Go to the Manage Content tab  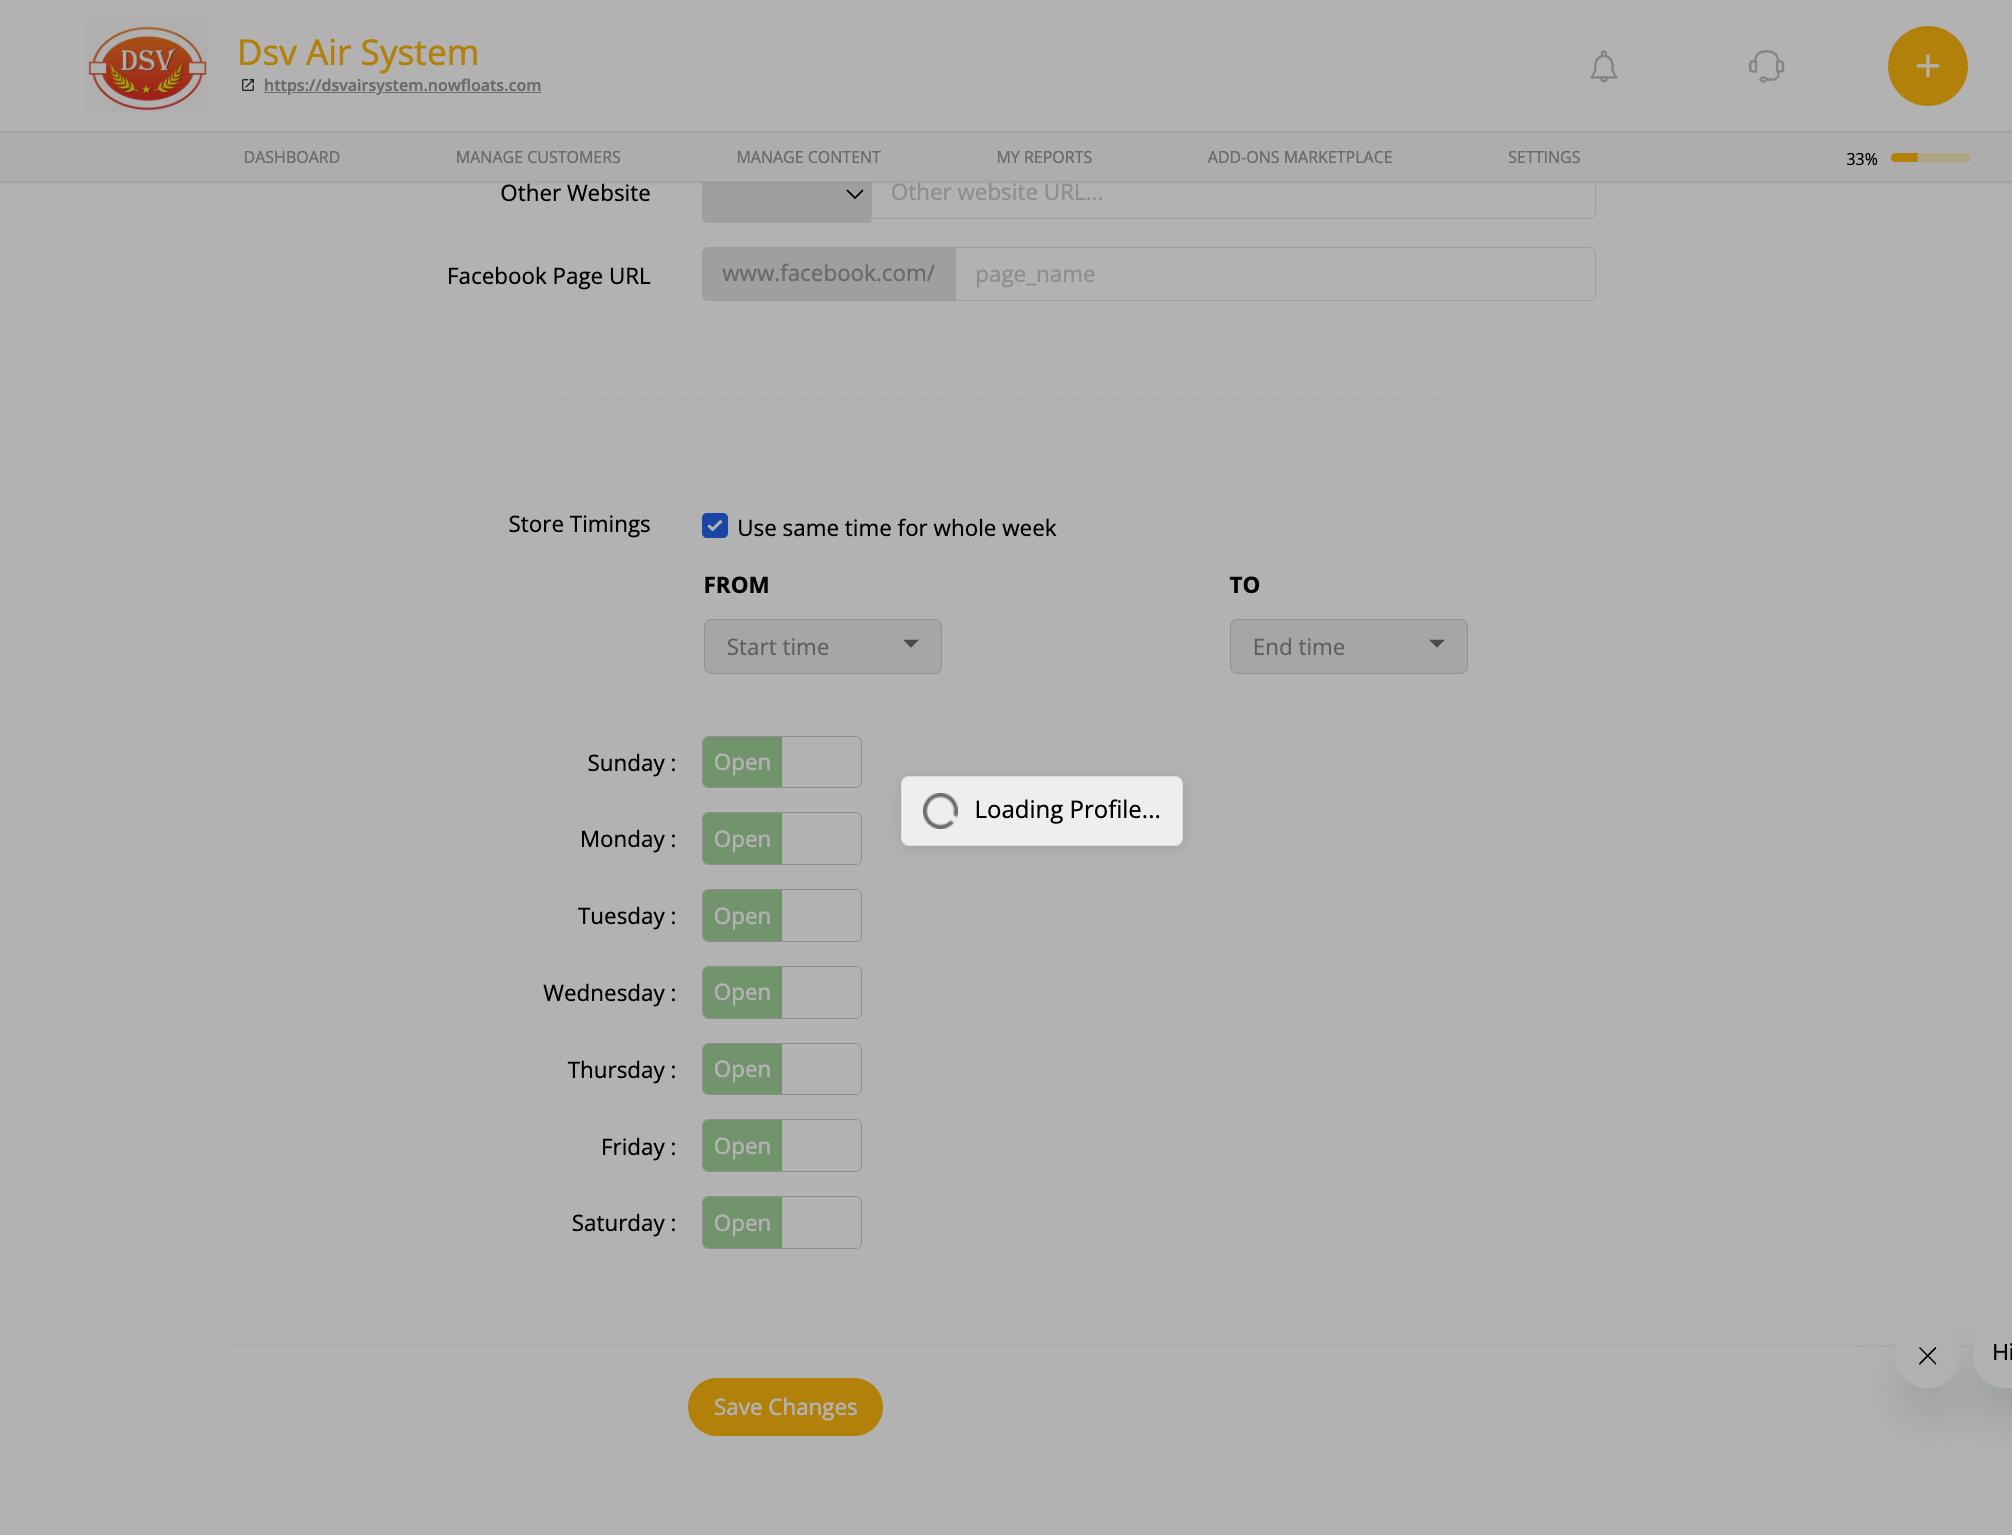click(x=808, y=157)
